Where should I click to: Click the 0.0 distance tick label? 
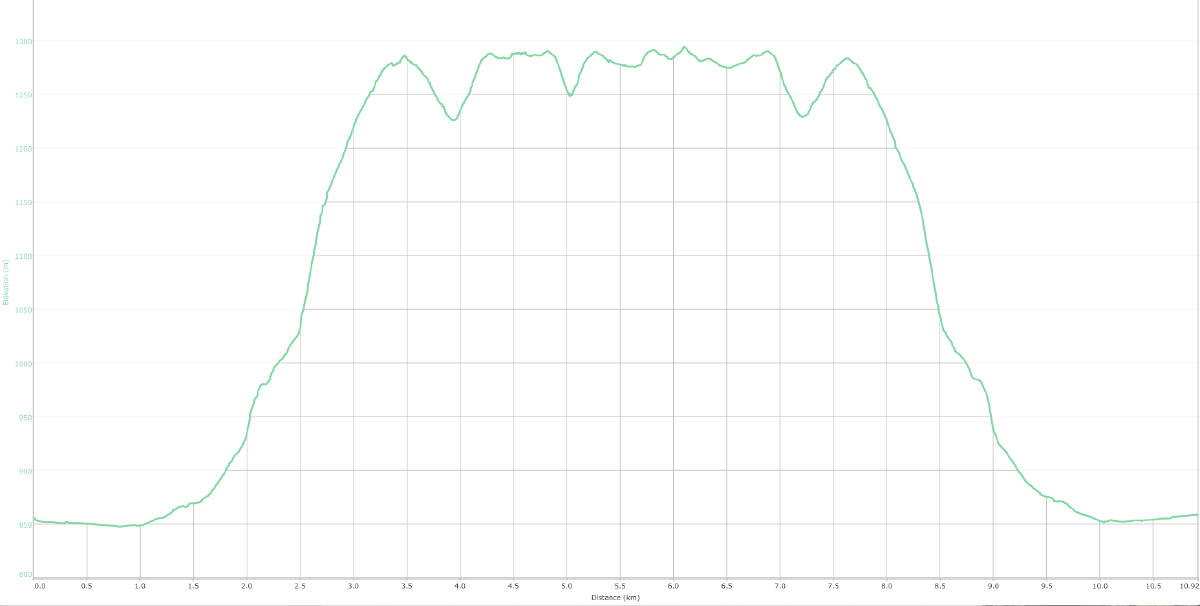coord(40,587)
